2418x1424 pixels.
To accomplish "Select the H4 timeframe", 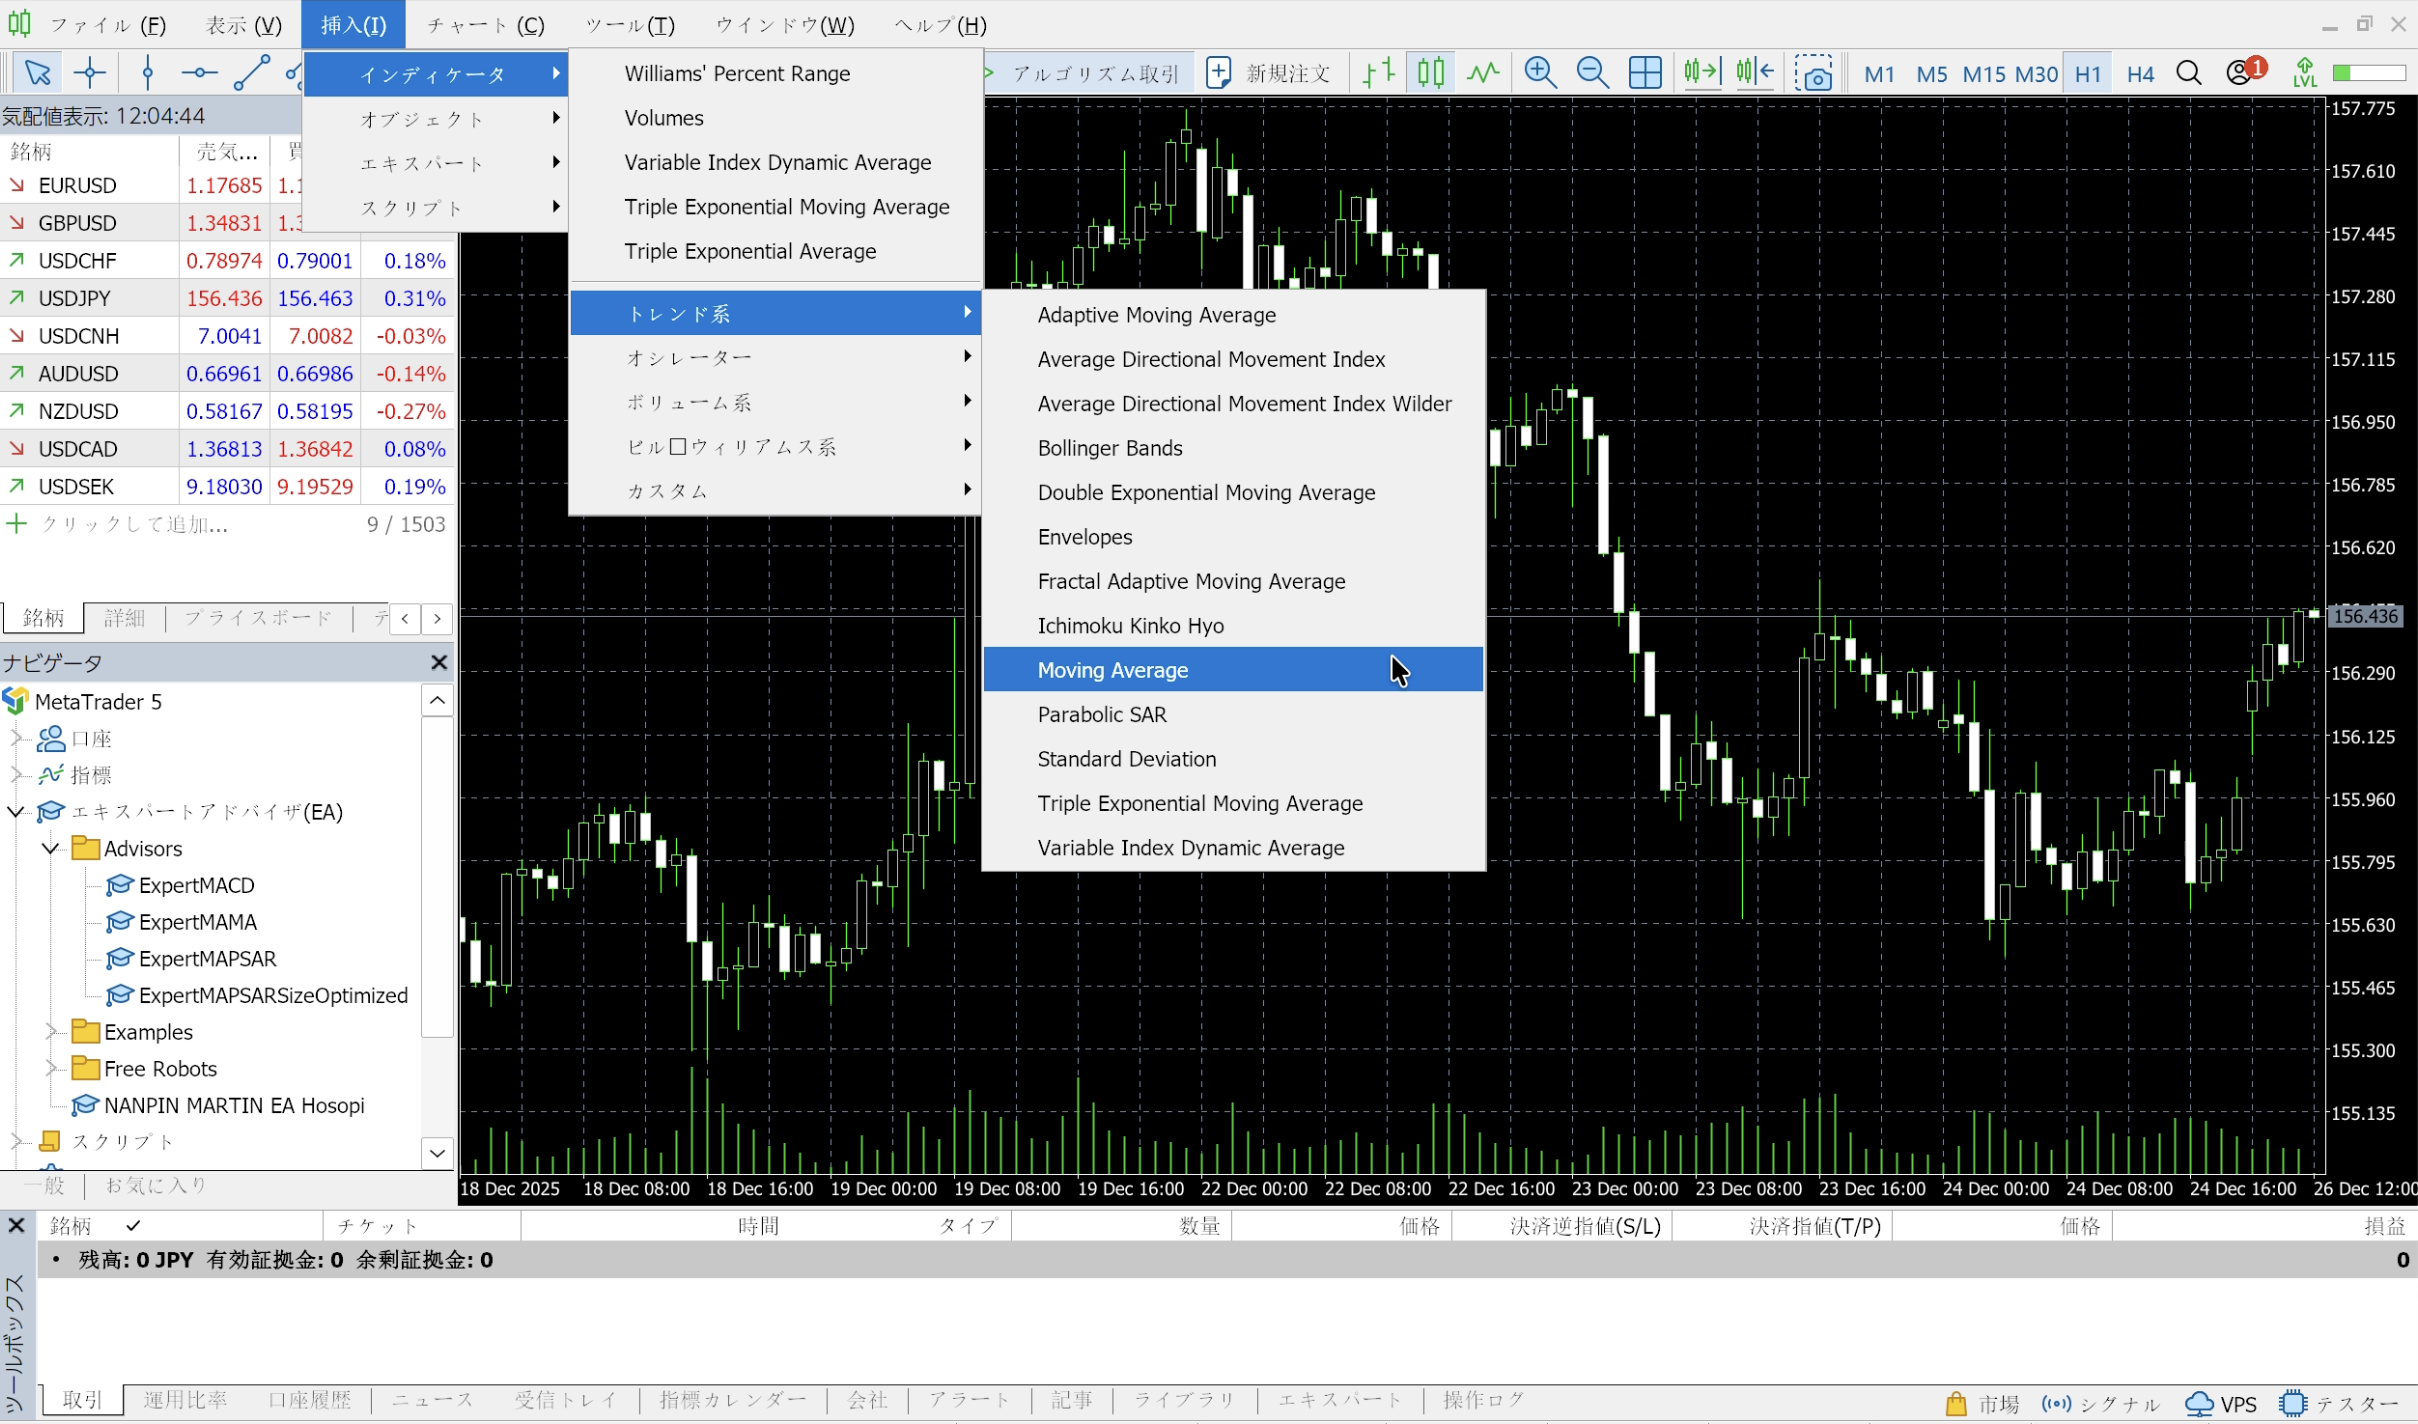I will 2139,73.
